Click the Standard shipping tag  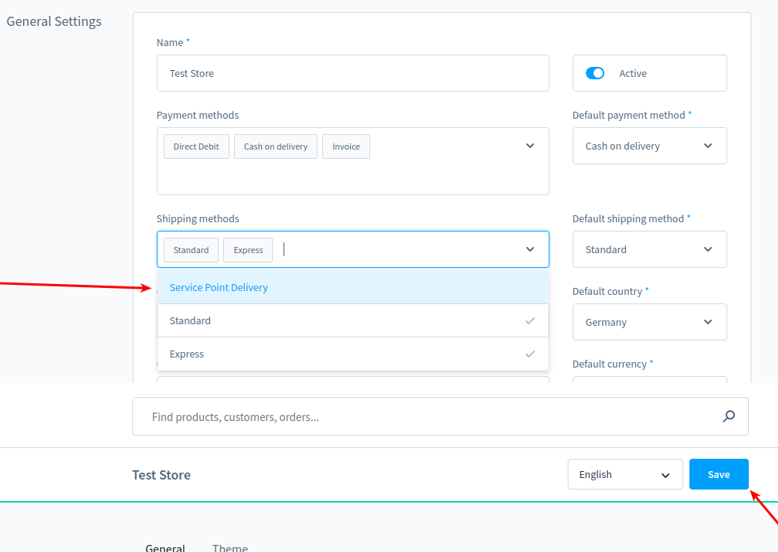click(x=191, y=250)
